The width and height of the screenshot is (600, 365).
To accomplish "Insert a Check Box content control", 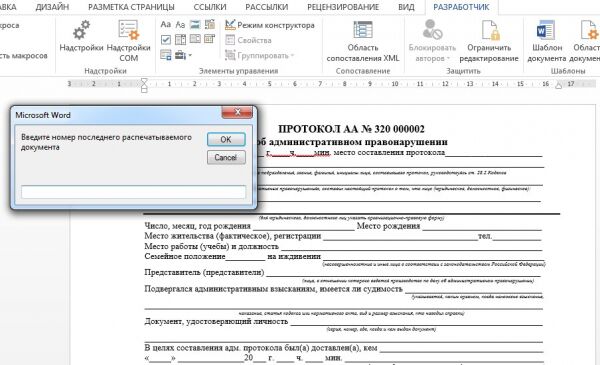I will click(166, 39).
